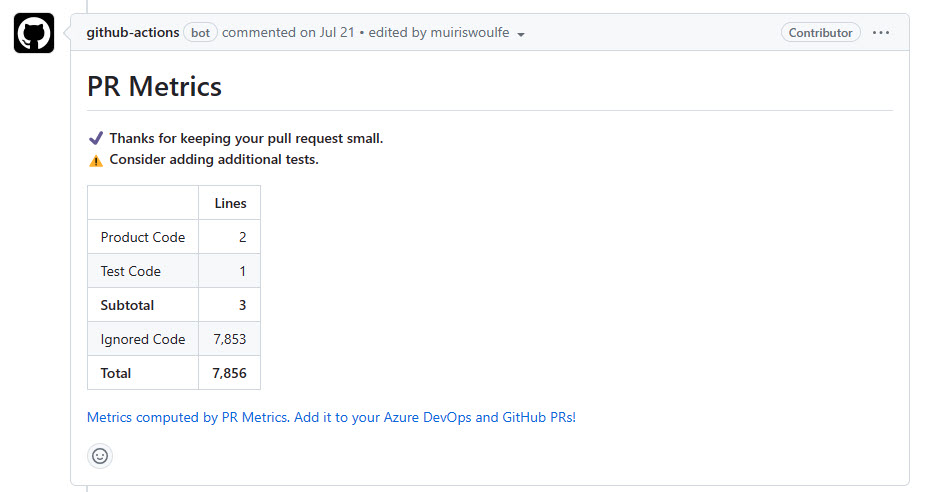Open the github-actions author profile link

[132, 33]
